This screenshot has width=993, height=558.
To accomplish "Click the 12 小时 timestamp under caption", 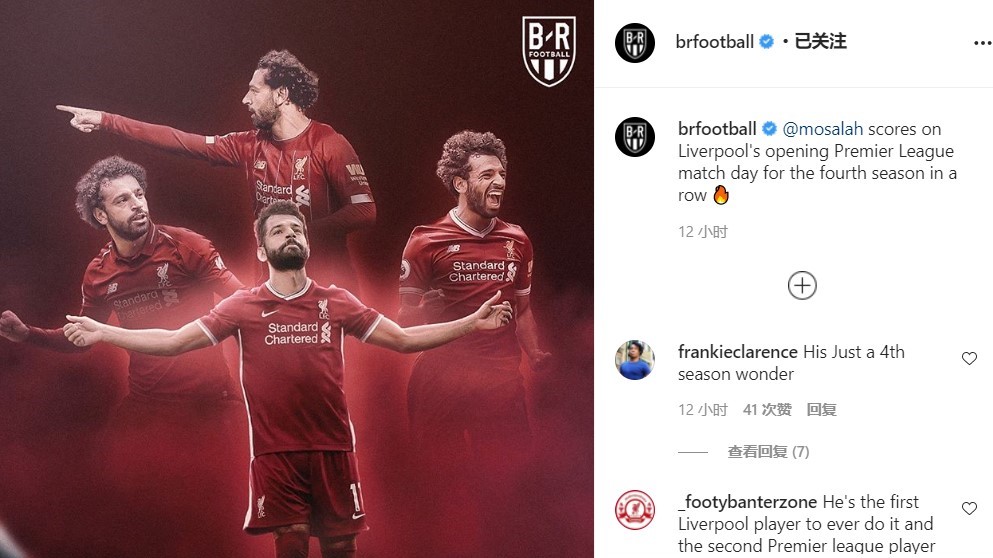I will pos(703,232).
